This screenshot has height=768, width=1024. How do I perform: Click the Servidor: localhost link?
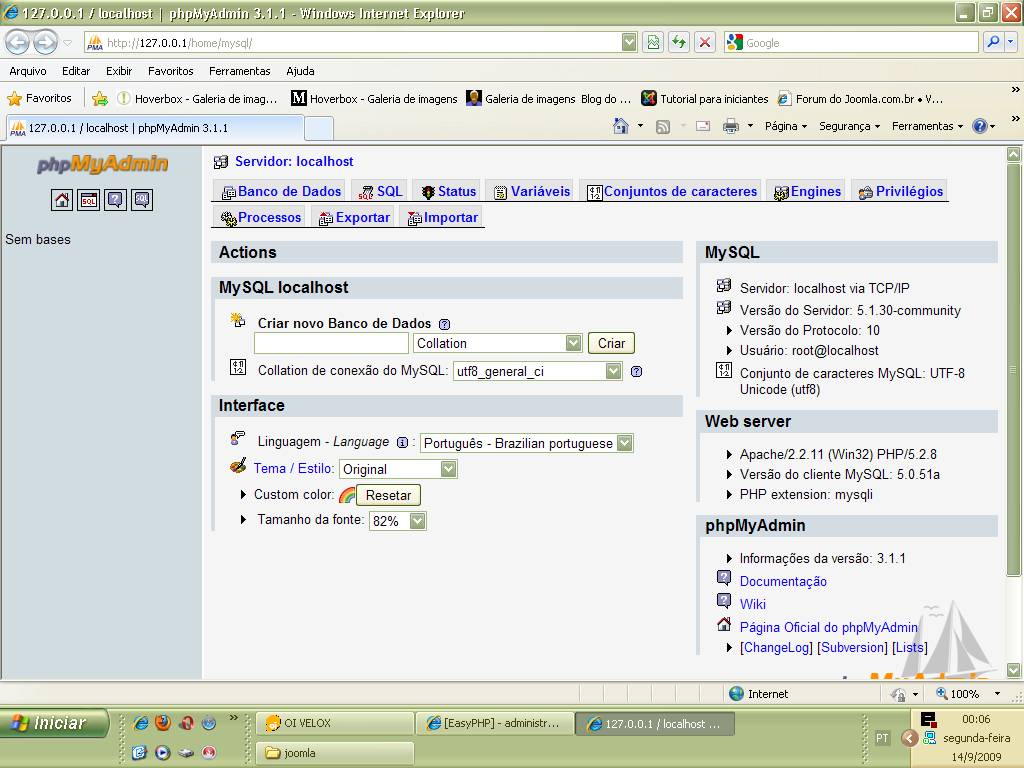pos(294,161)
